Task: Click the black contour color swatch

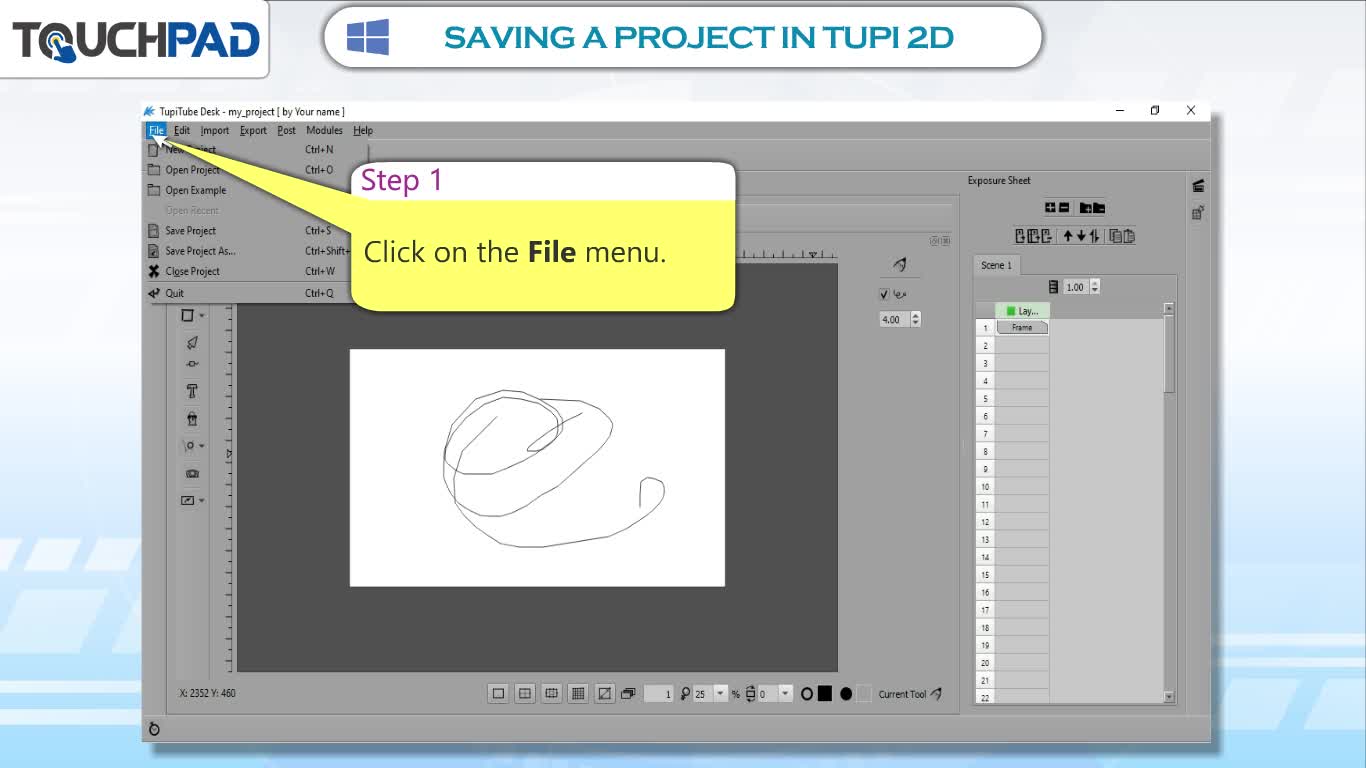Action: click(825, 694)
